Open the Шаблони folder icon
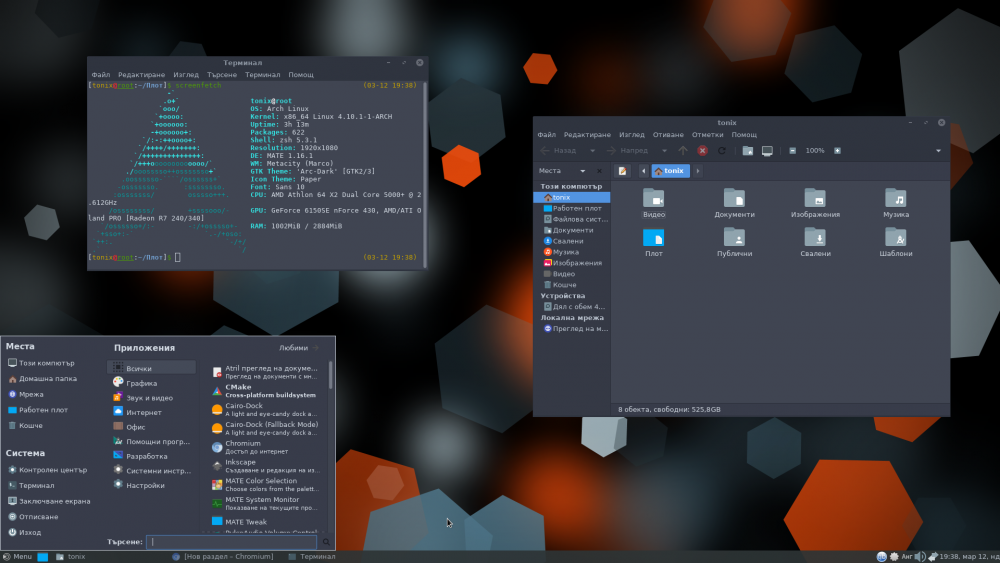The image size is (1000, 563). (896, 238)
